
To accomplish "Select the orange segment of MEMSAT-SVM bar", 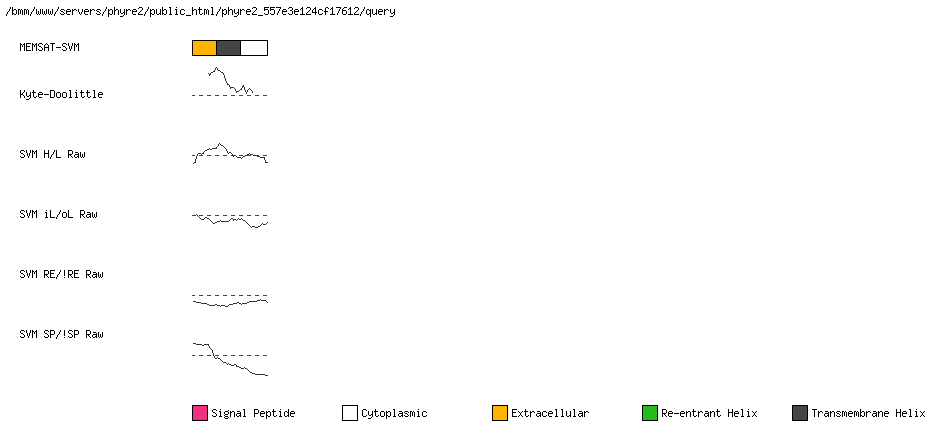I will click(x=204, y=48).
